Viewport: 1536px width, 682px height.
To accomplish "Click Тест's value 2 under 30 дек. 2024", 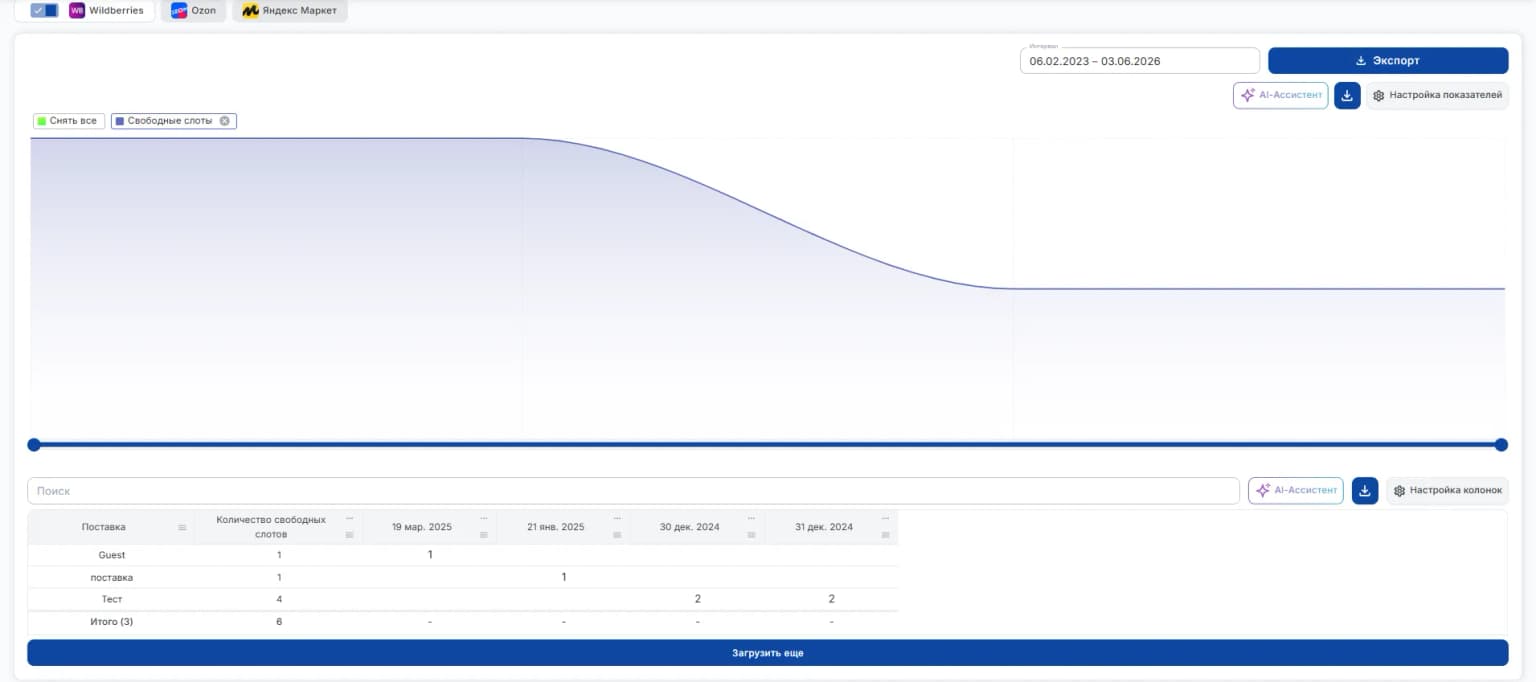I will [x=697, y=599].
